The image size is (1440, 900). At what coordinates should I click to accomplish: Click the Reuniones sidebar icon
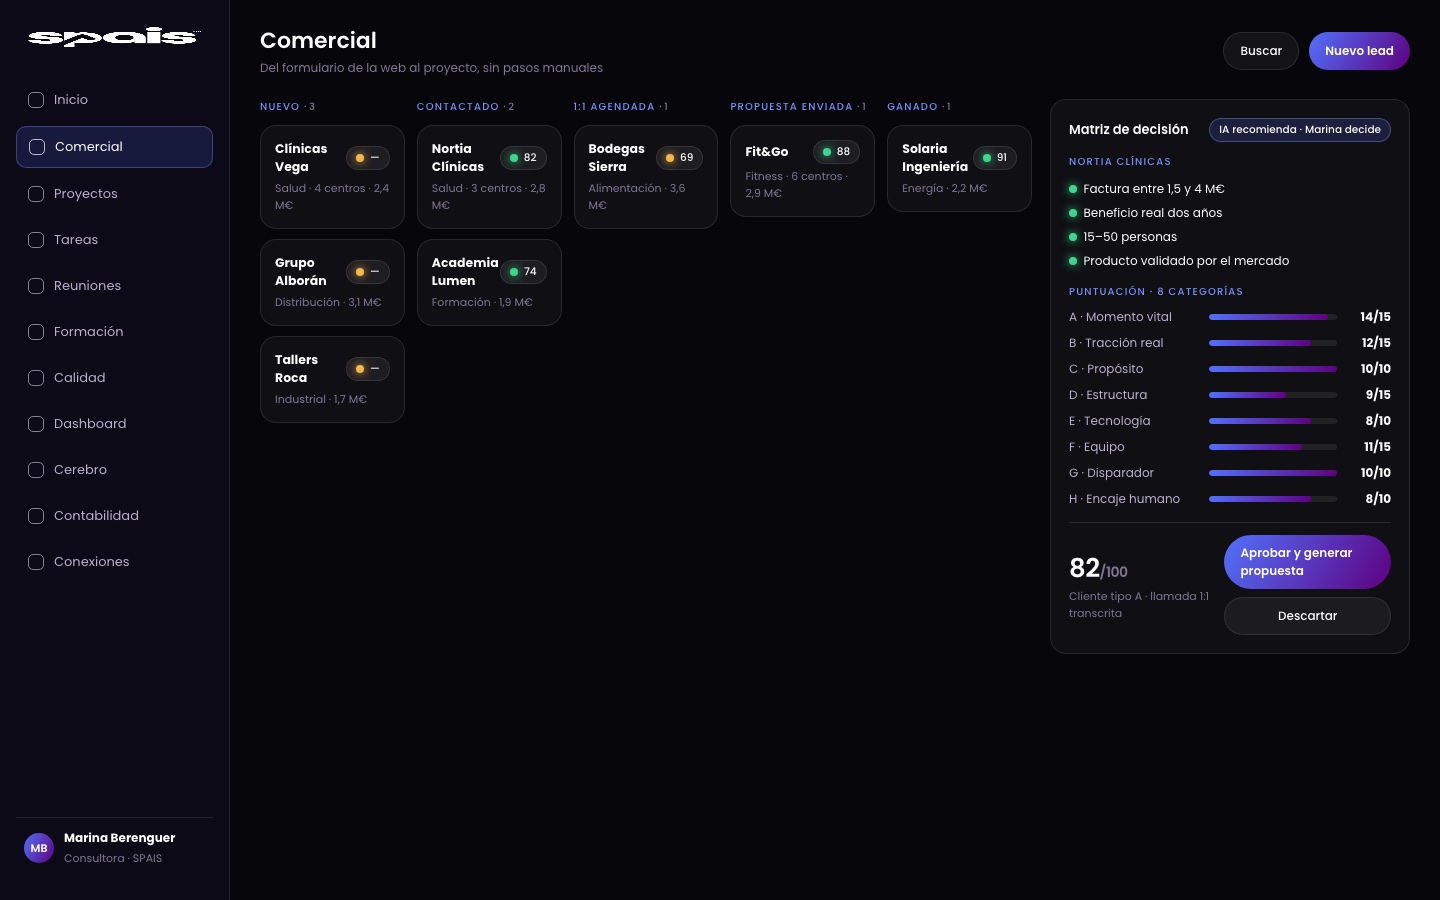coord(36,286)
